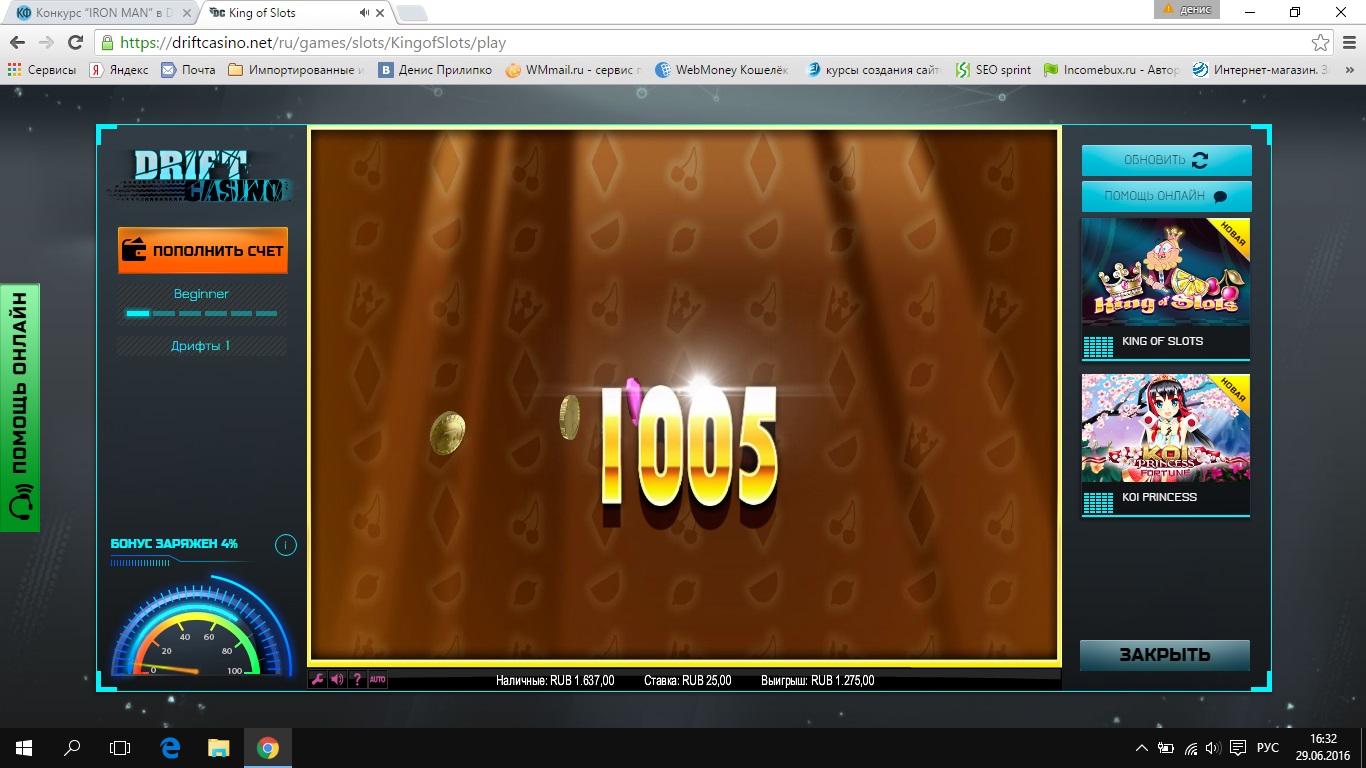This screenshot has width=1366, height=768.
Task: Close the King of Slots tab
Action: pos(381,13)
